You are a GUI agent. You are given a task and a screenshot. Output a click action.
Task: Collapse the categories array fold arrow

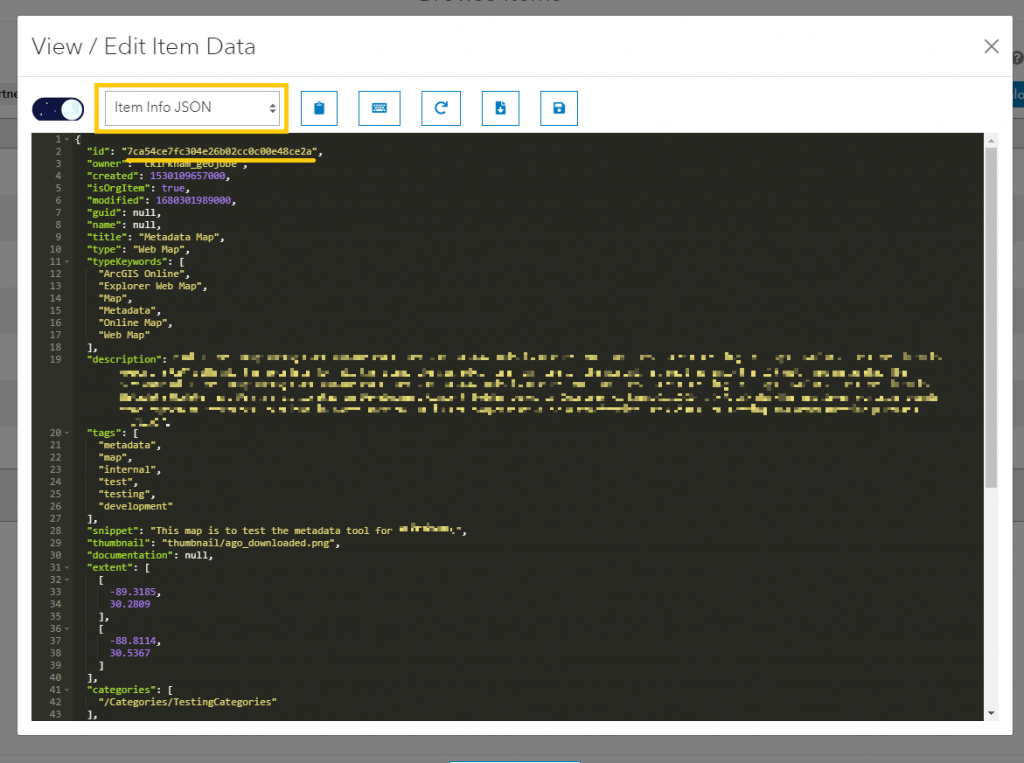(67, 690)
